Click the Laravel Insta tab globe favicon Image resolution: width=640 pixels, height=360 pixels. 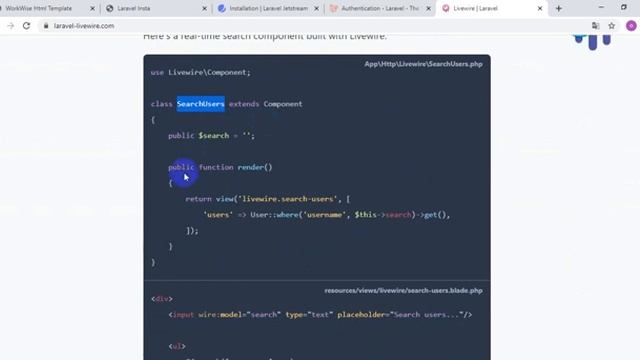[x=109, y=8]
